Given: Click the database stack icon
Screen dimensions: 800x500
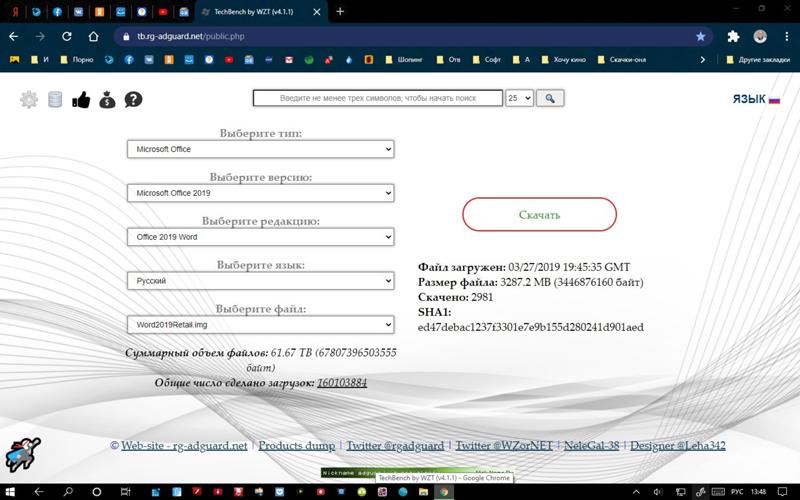Looking at the screenshot, I should [55, 99].
